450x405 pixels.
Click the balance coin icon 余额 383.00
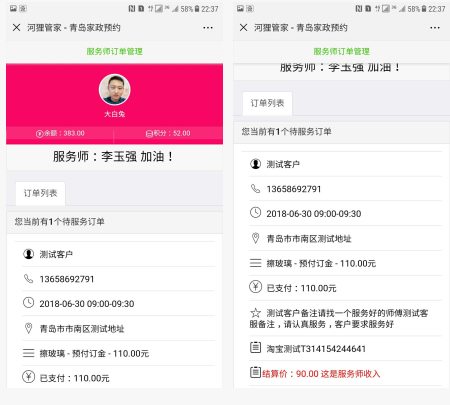tap(39, 134)
